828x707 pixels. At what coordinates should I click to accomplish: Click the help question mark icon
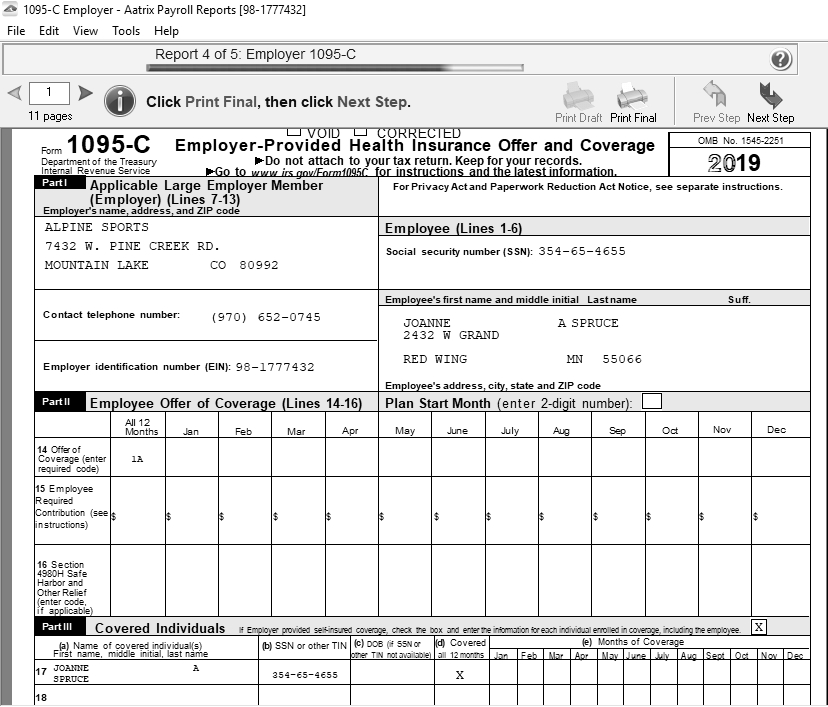pyautogui.click(x=781, y=59)
